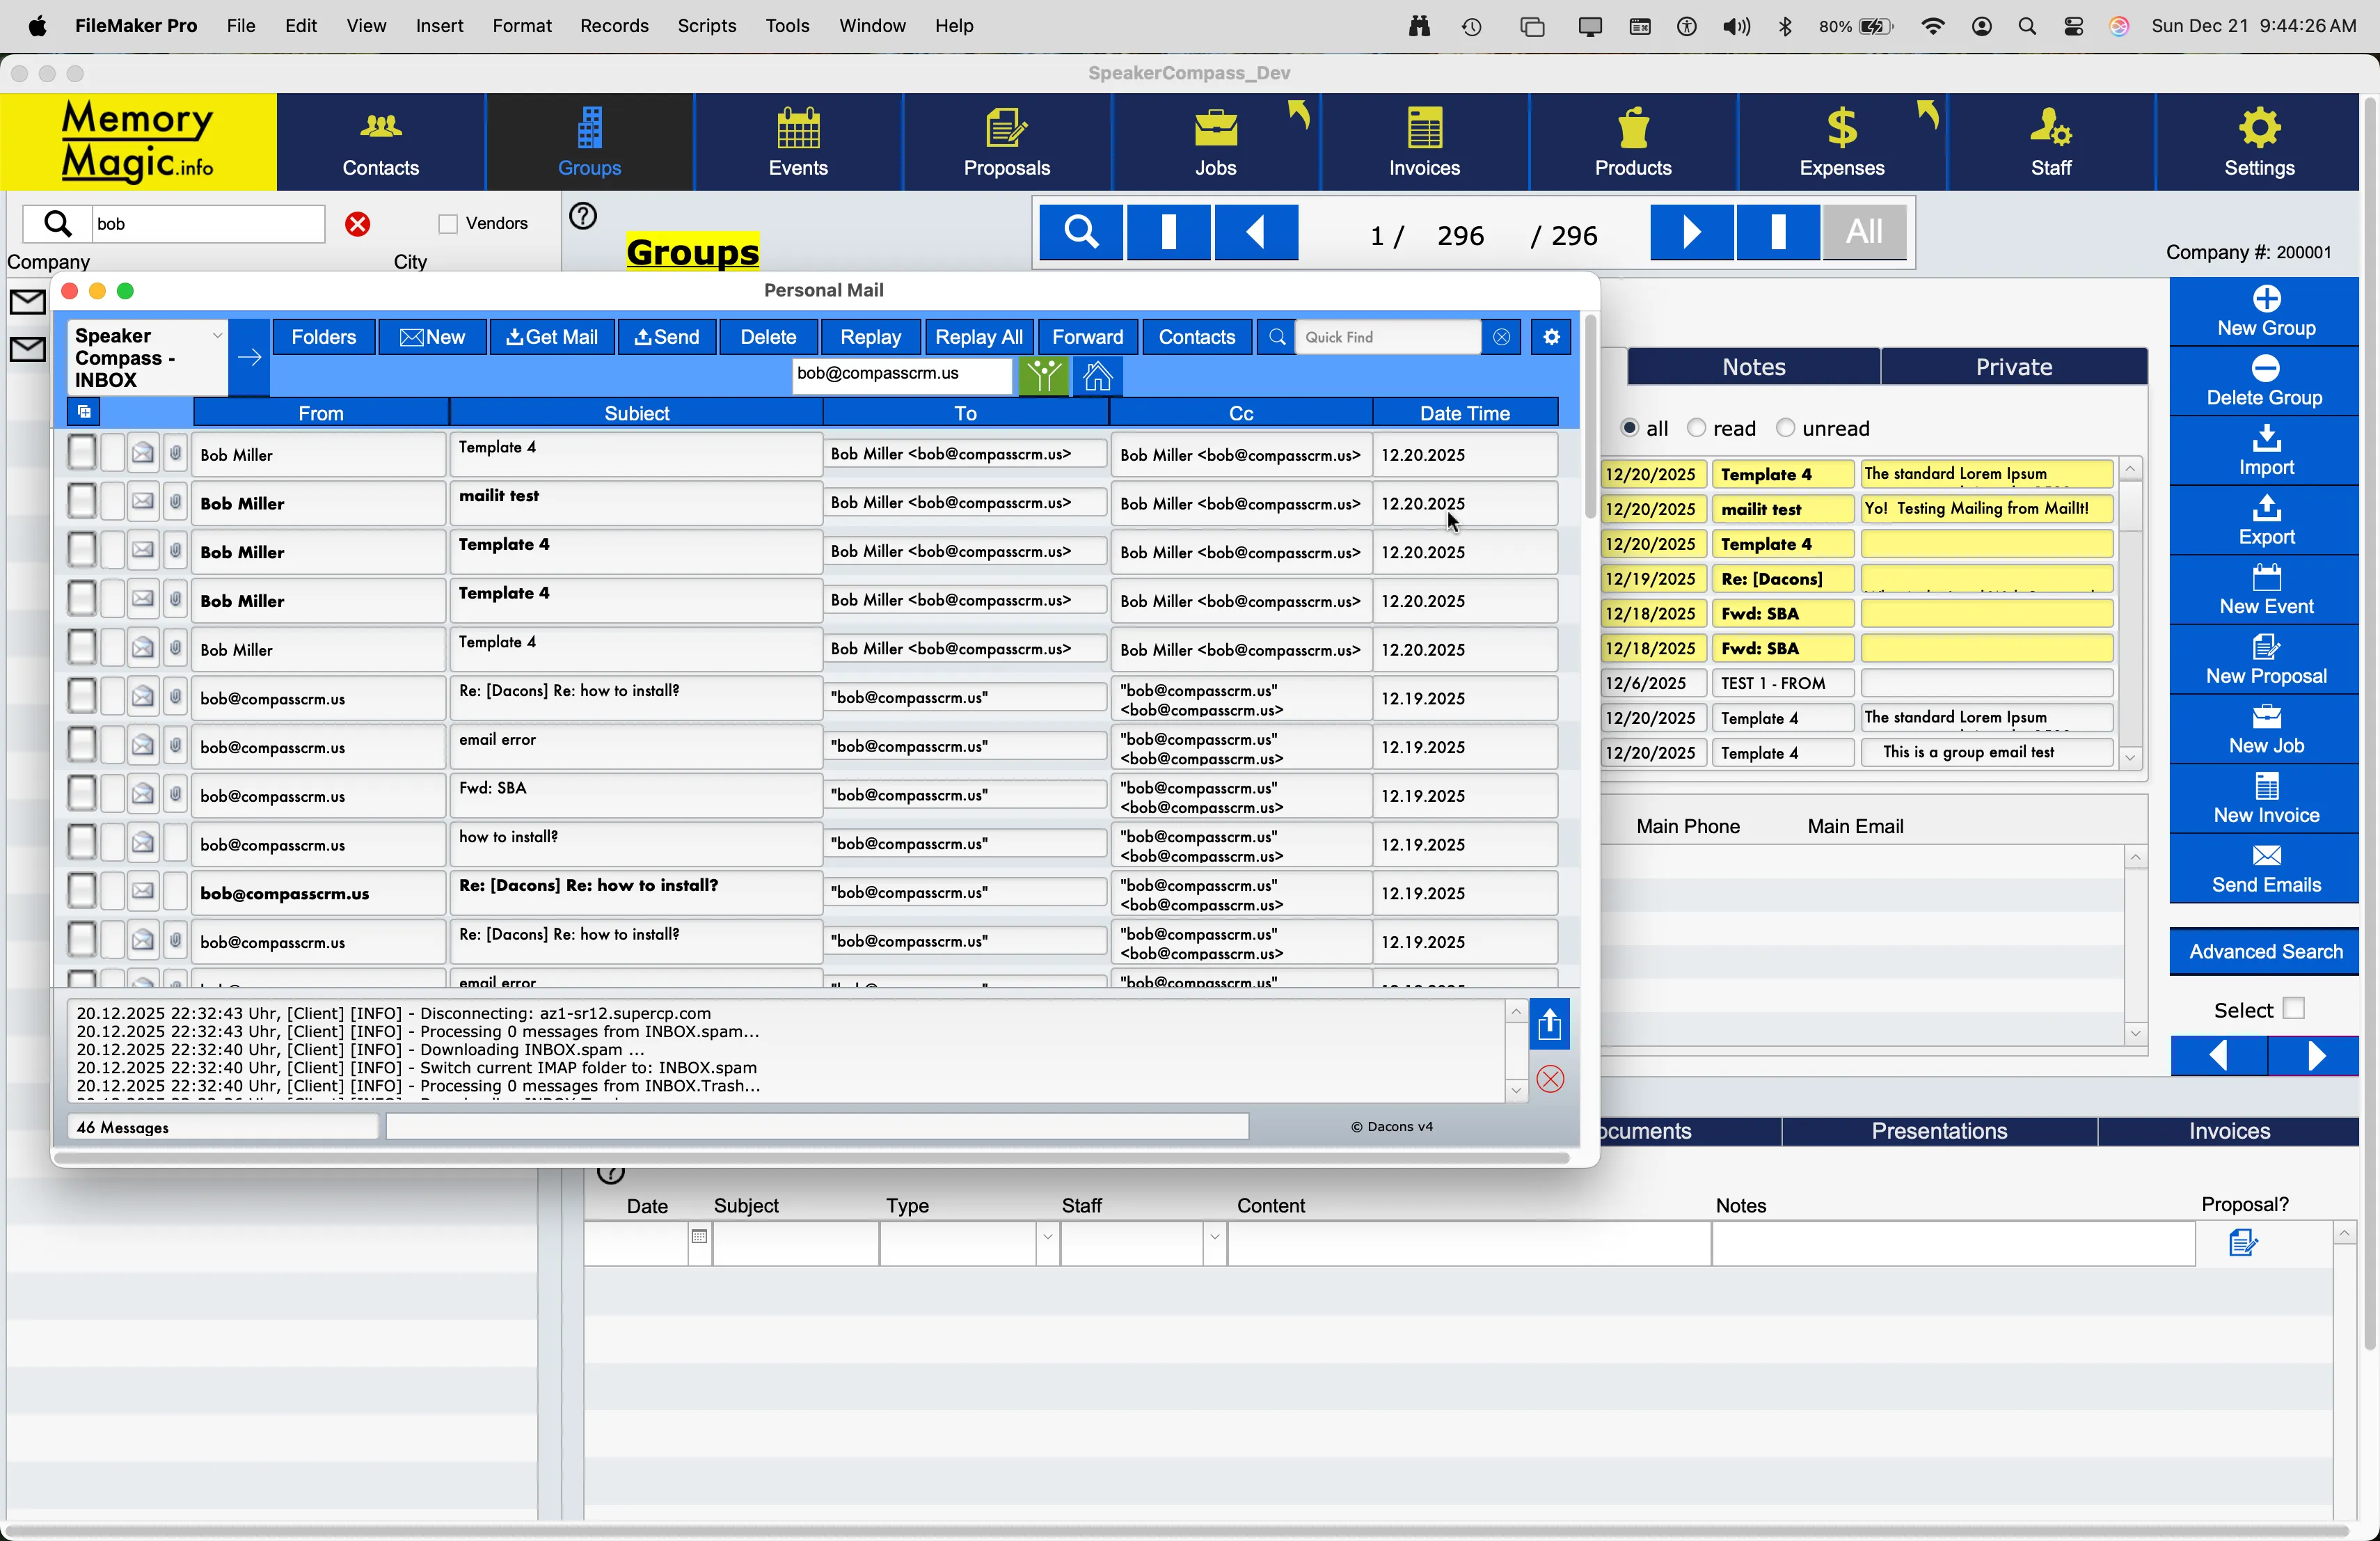Click the New Proposal sidebar icon
This screenshot has height=1541, width=2380.
2265,660
